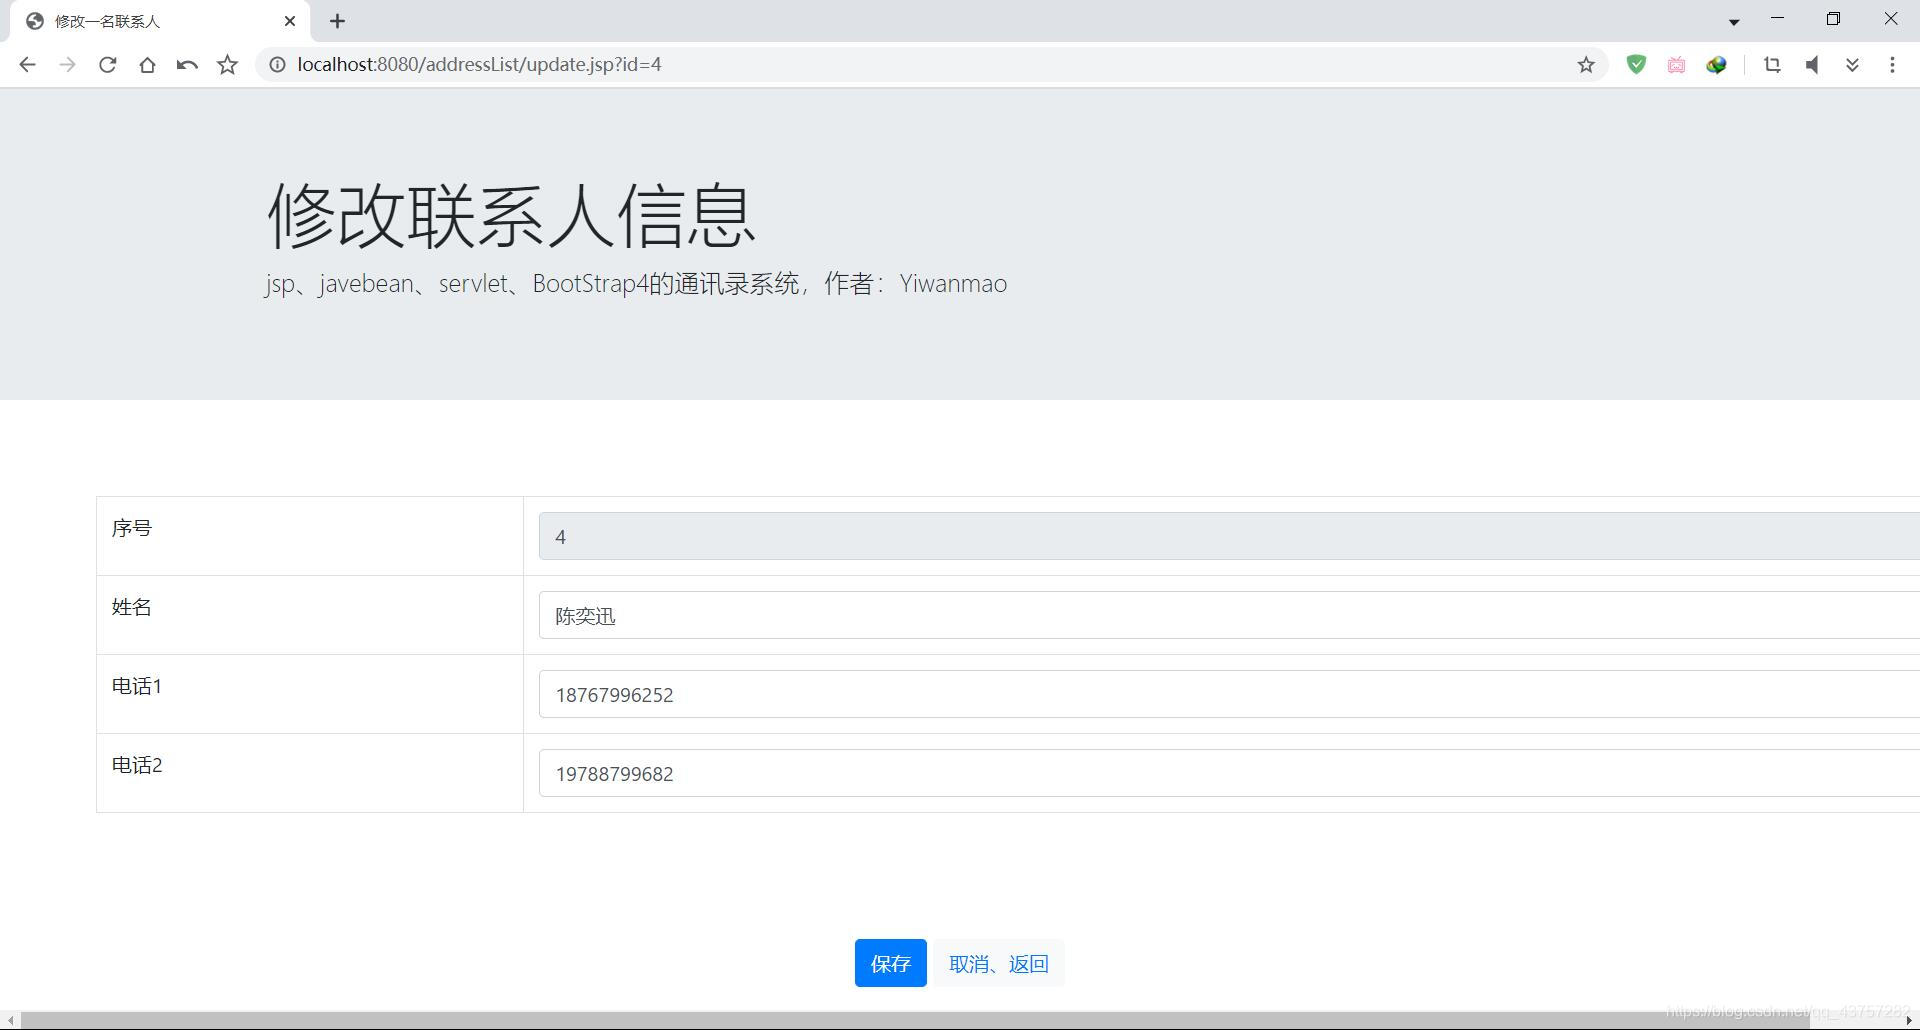Open the Chrome three-dot menu
This screenshot has width=1920, height=1030.
[1892, 64]
